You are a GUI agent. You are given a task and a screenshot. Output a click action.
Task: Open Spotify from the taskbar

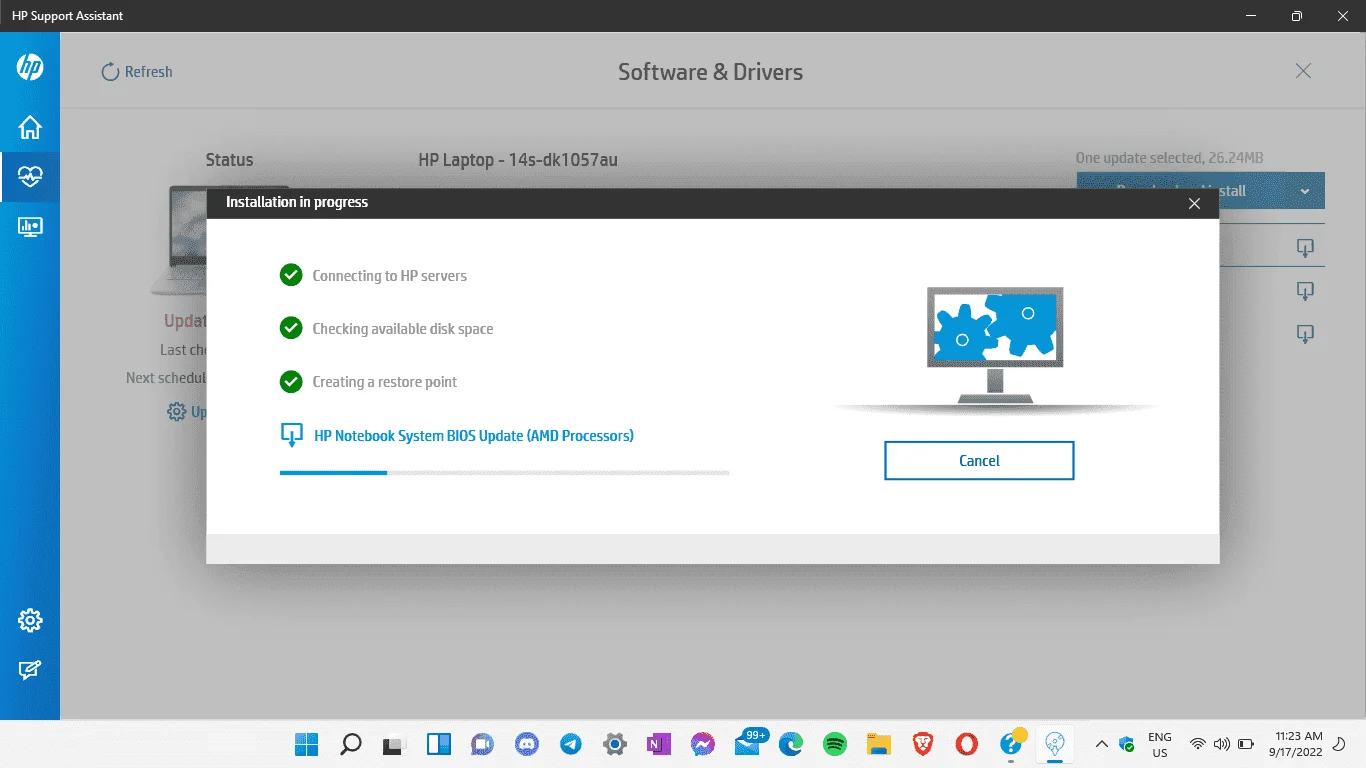[x=834, y=744]
